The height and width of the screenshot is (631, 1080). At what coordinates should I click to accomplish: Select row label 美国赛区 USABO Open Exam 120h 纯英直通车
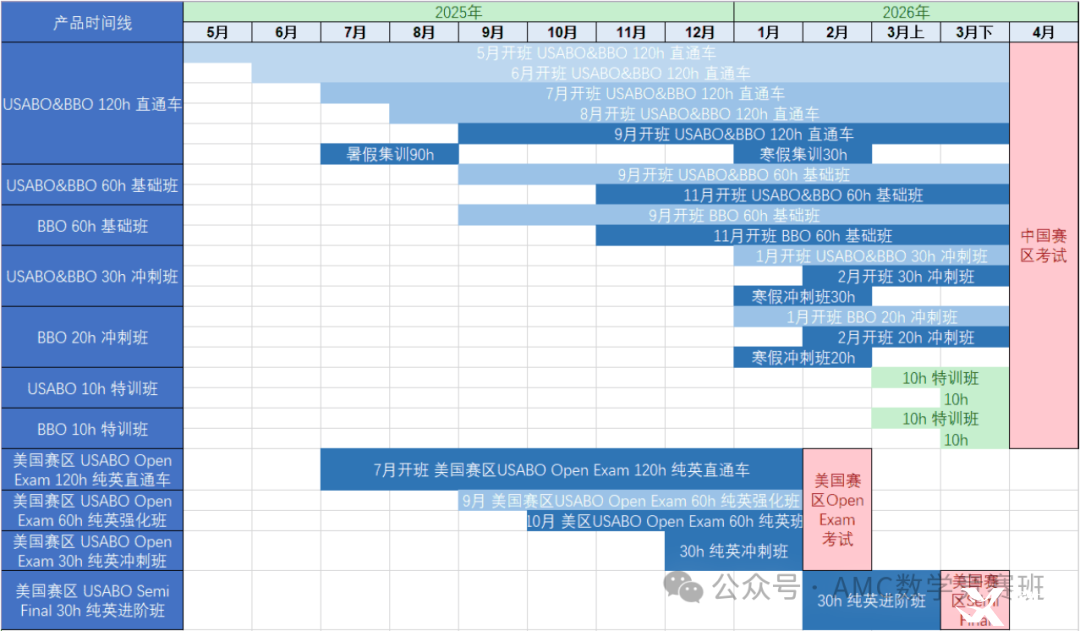pos(92,469)
